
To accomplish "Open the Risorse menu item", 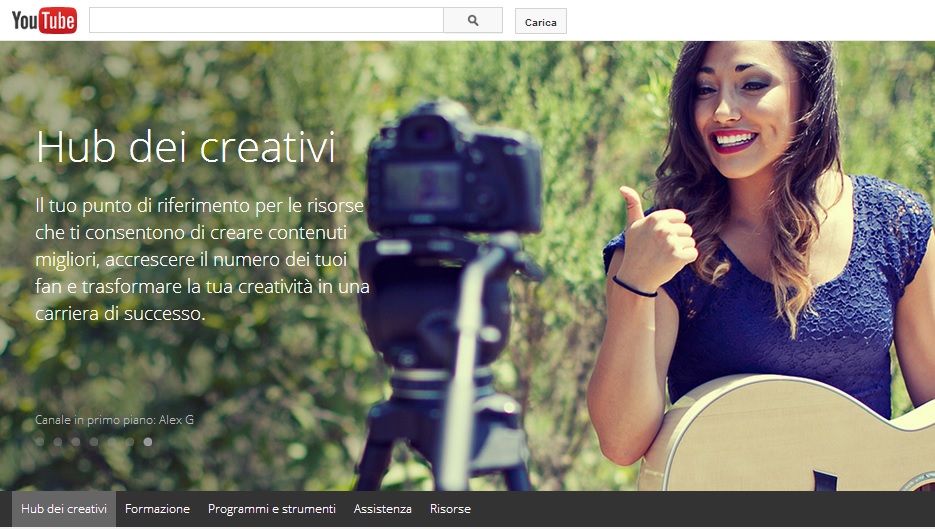I will [450, 509].
